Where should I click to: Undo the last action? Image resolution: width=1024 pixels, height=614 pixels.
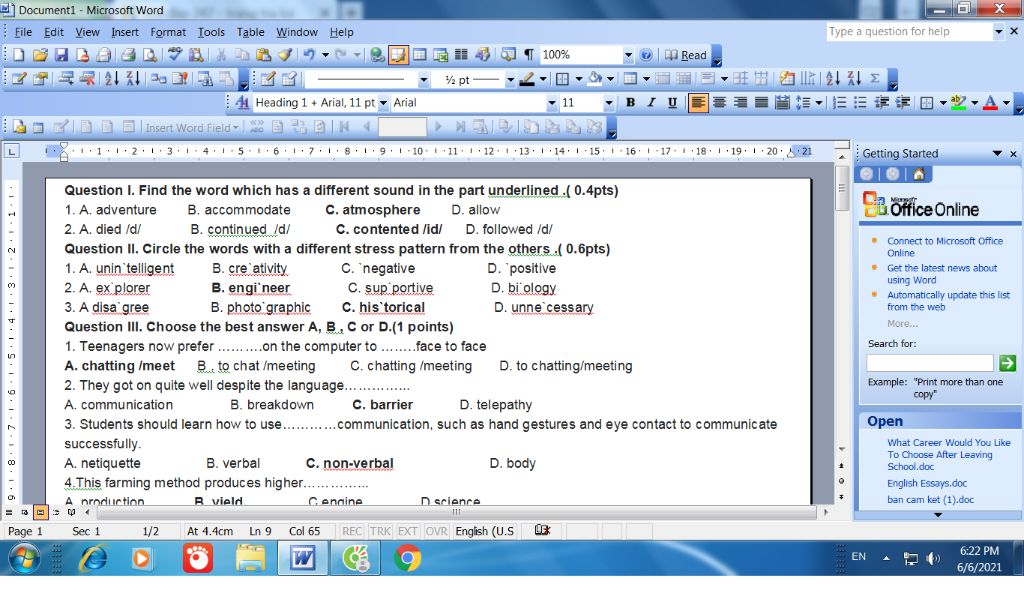pyautogui.click(x=308, y=55)
